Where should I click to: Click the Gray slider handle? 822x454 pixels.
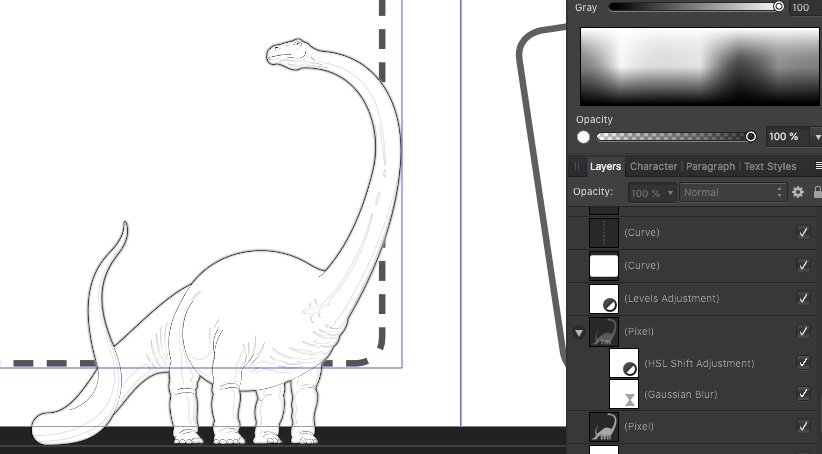pyautogui.click(x=778, y=7)
